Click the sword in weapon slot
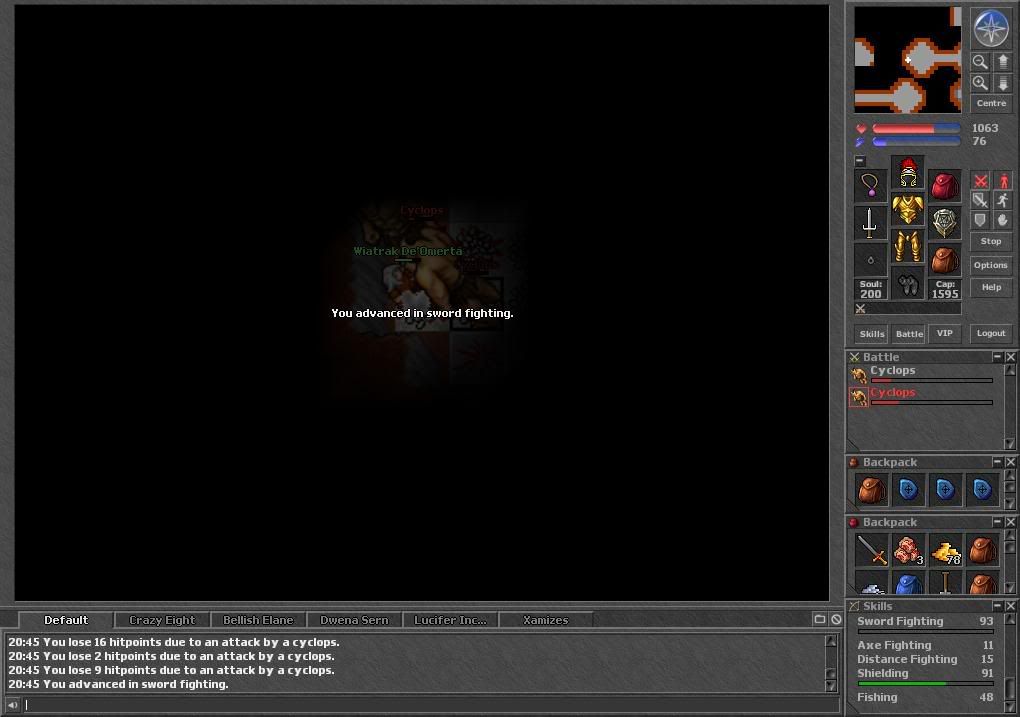The width and height of the screenshot is (1020, 717). coord(870,223)
